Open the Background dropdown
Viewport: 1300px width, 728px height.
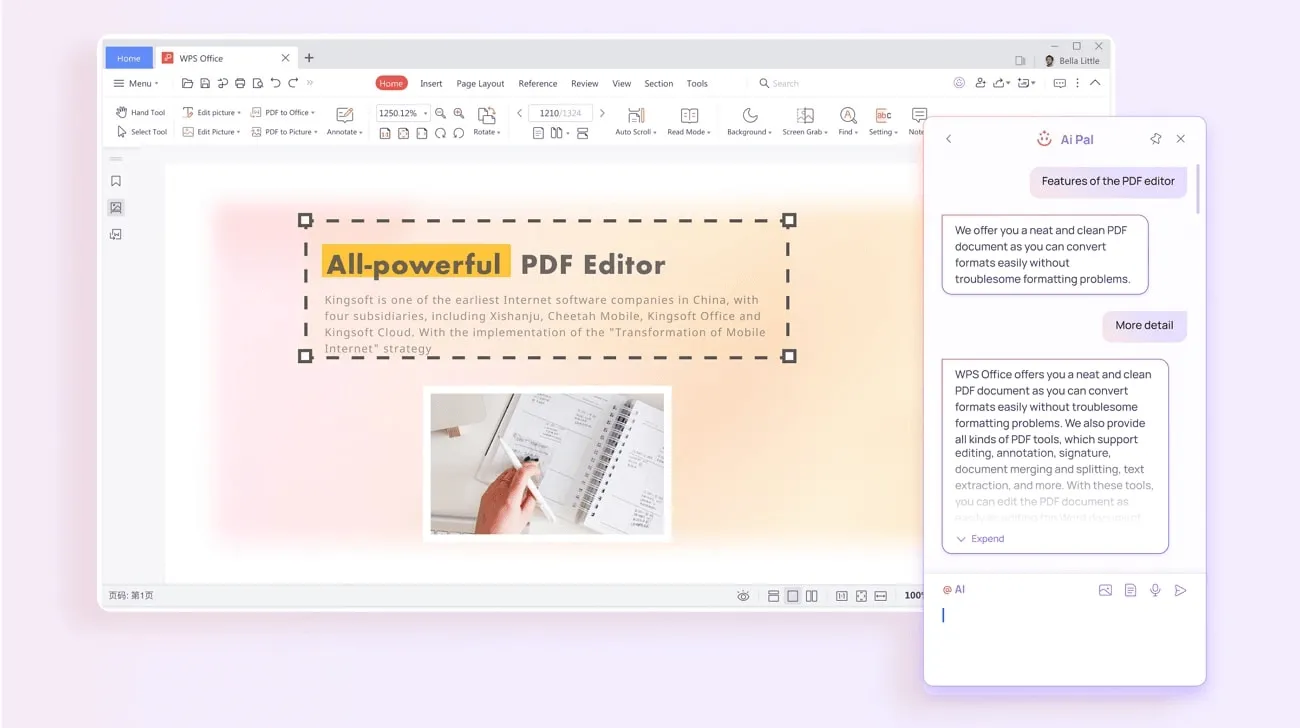coord(749,120)
